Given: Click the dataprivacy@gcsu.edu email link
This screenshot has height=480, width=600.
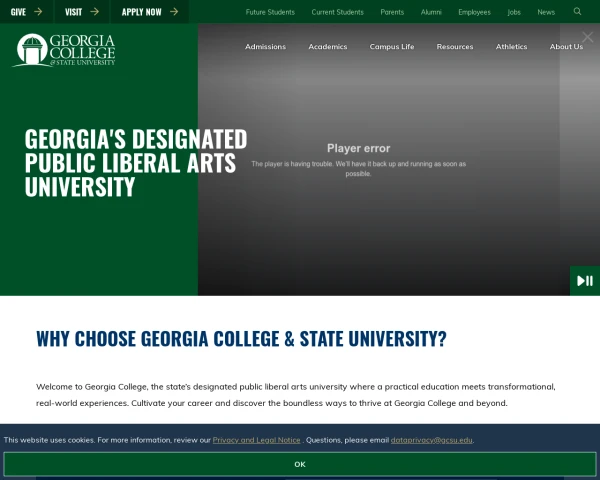Looking at the screenshot, I should (431, 440).
